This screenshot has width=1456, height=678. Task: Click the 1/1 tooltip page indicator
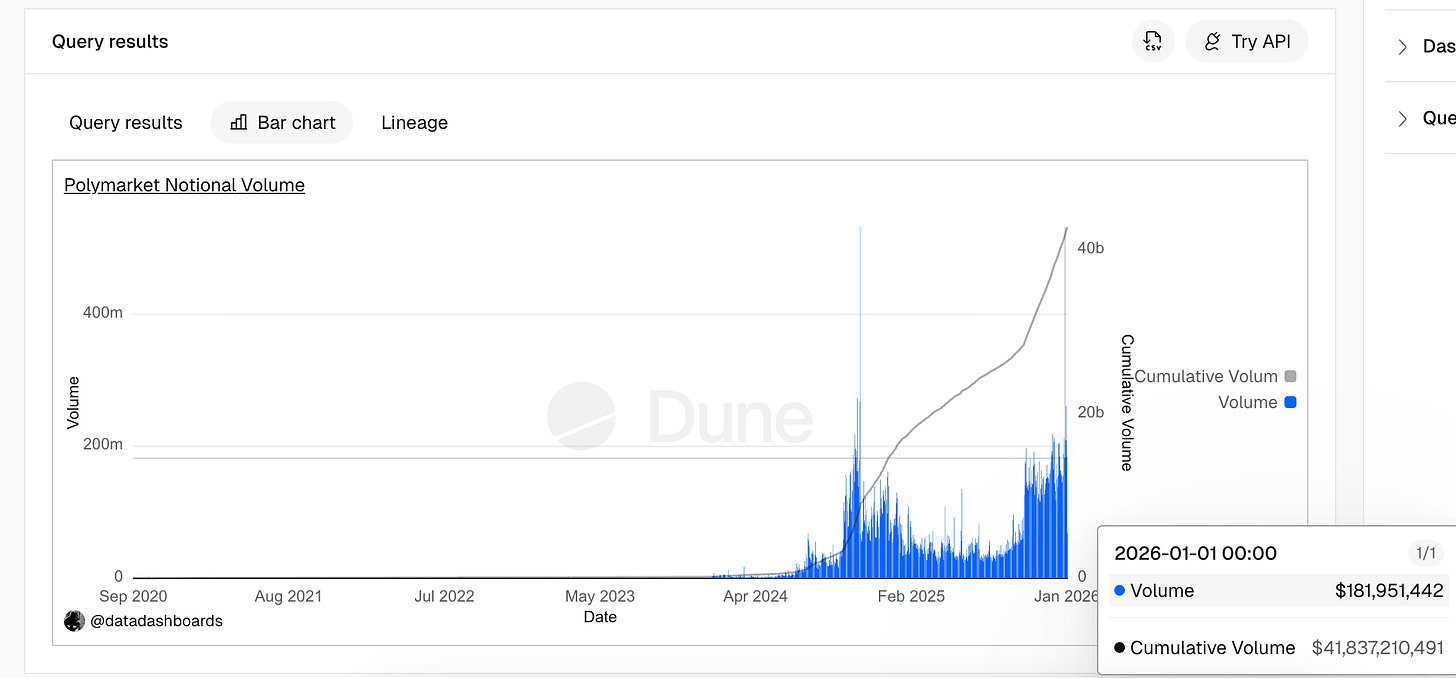click(x=1427, y=553)
